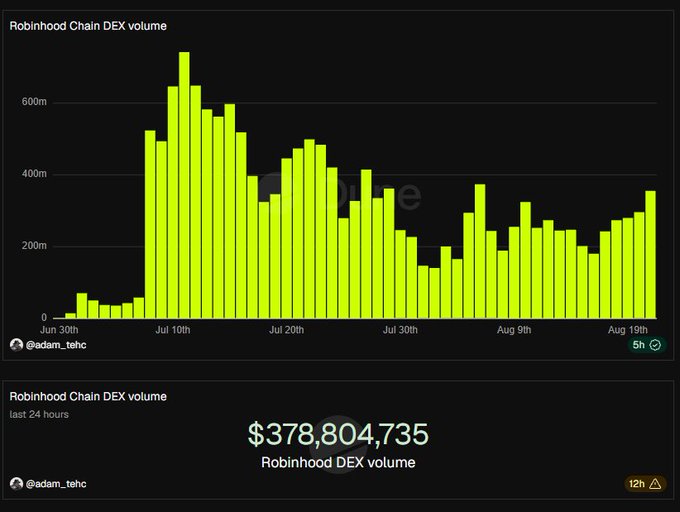The height and width of the screenshot is (512, 680).
Task: Click the 0 y-axis label
Action: point(44,317)
